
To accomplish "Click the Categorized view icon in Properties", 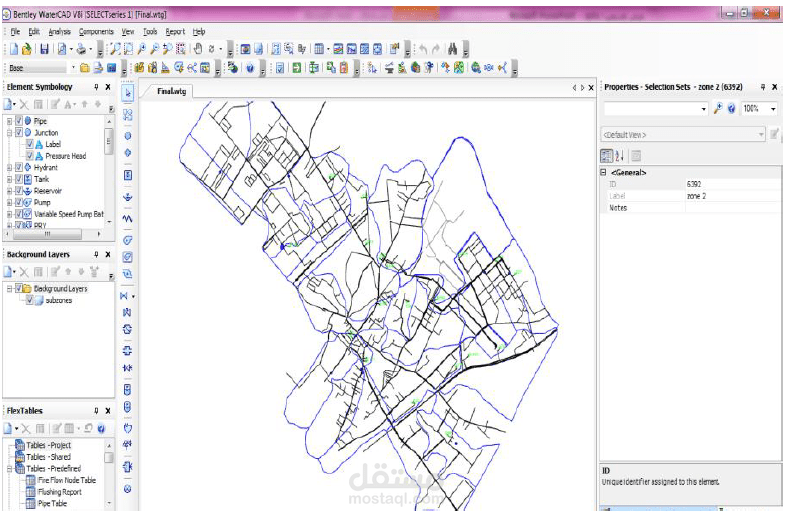I will [606, 156].
